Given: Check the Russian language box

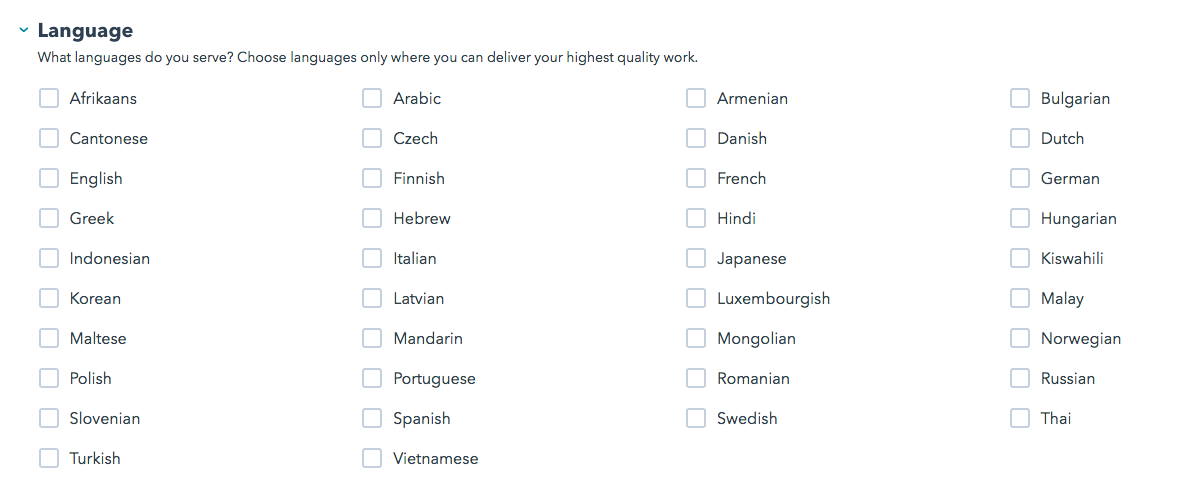Looking at the screenshot, I should [1020, 378].
